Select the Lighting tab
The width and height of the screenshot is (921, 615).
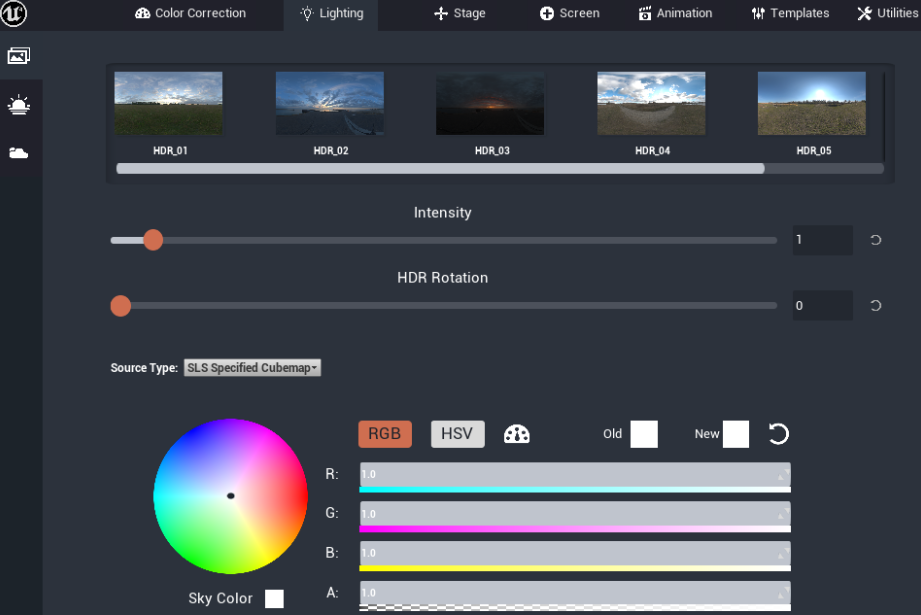pos(332,14)
